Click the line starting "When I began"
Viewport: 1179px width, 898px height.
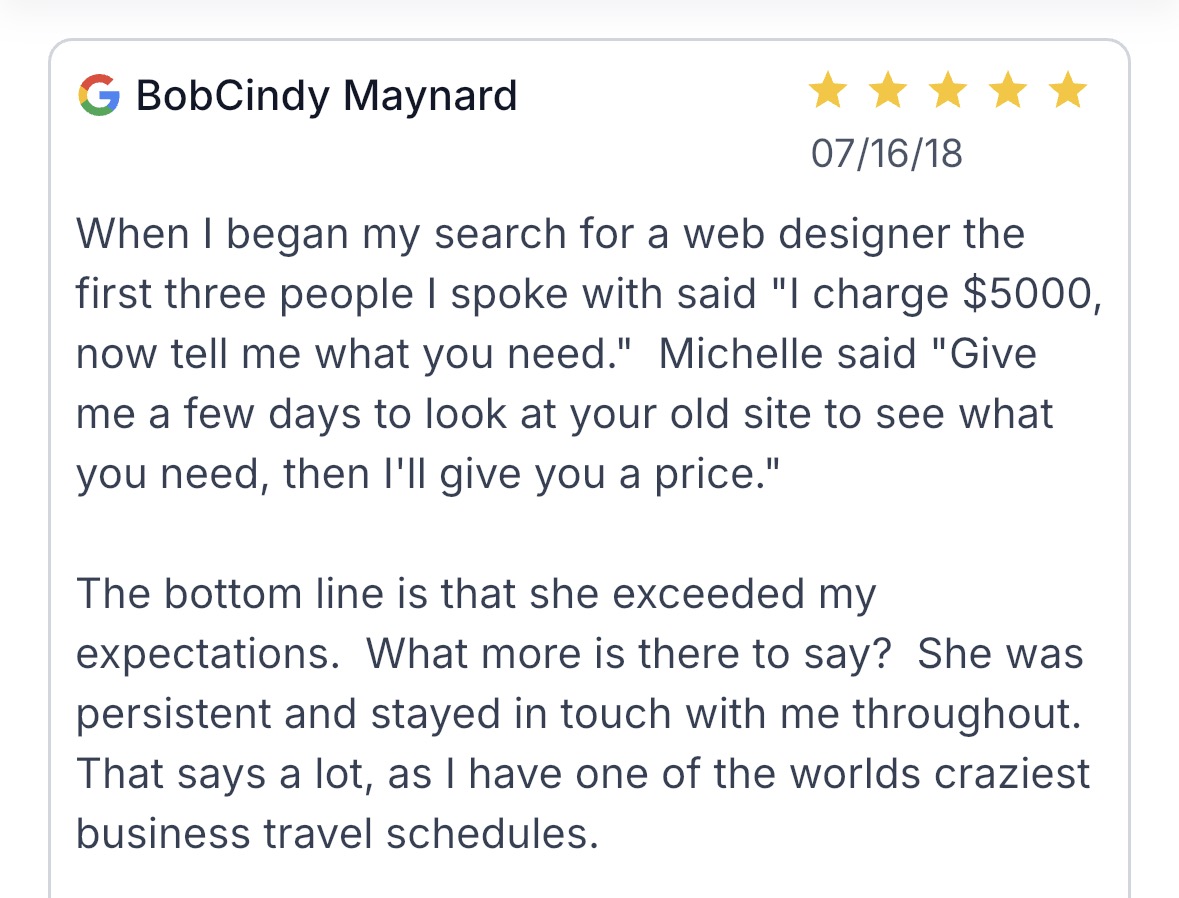(x=550, y=234)
